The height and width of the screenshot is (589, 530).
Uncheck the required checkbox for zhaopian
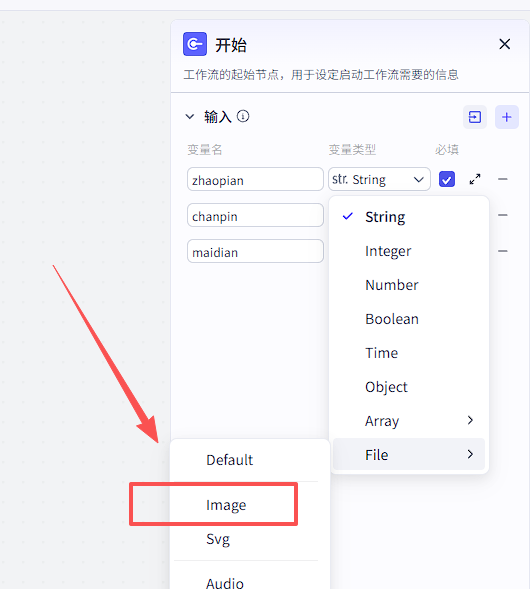pyautogui.click(x=447, y=179)
